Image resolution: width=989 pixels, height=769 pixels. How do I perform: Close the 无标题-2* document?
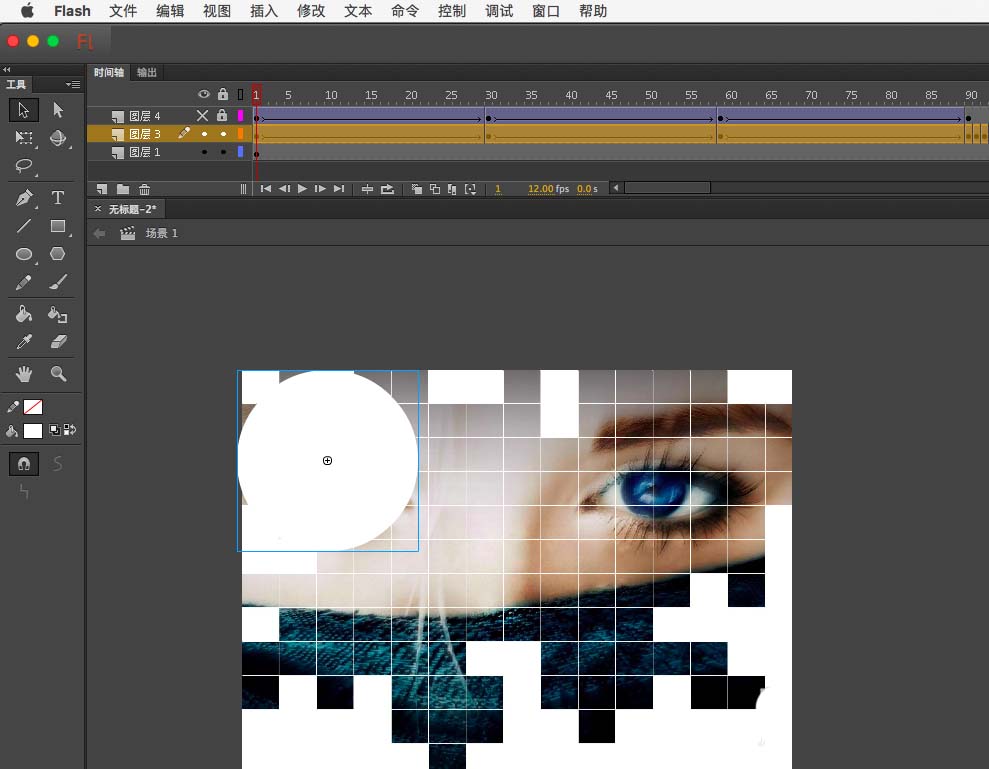98,208
